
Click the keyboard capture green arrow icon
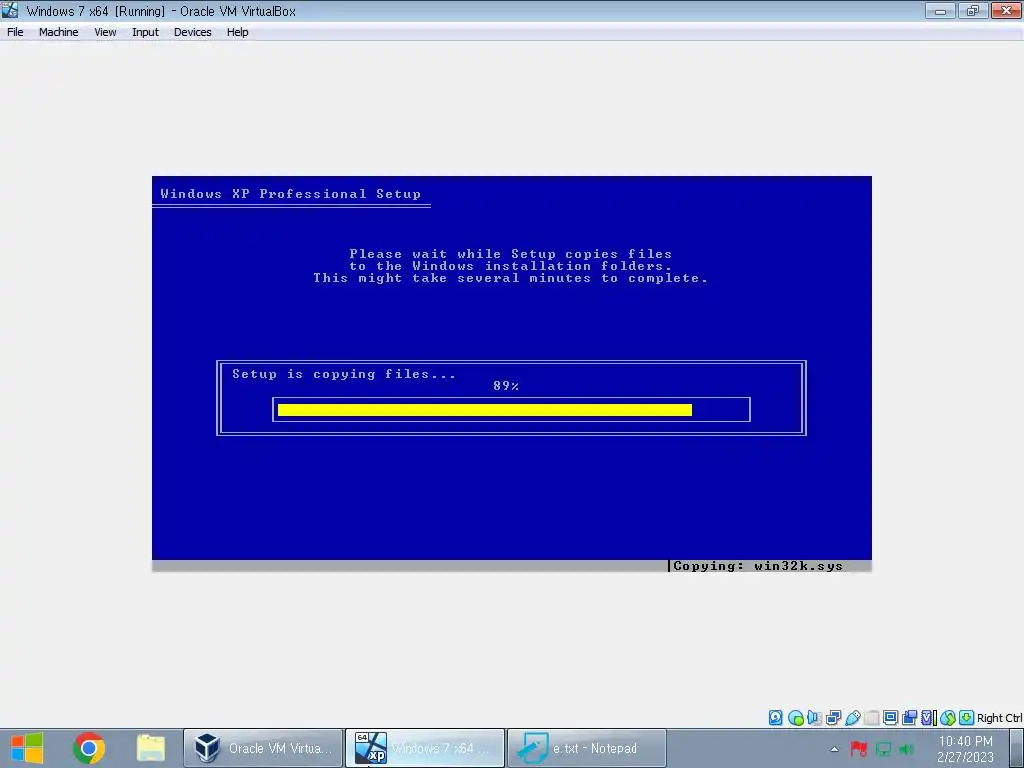click(x=967, y=718)
